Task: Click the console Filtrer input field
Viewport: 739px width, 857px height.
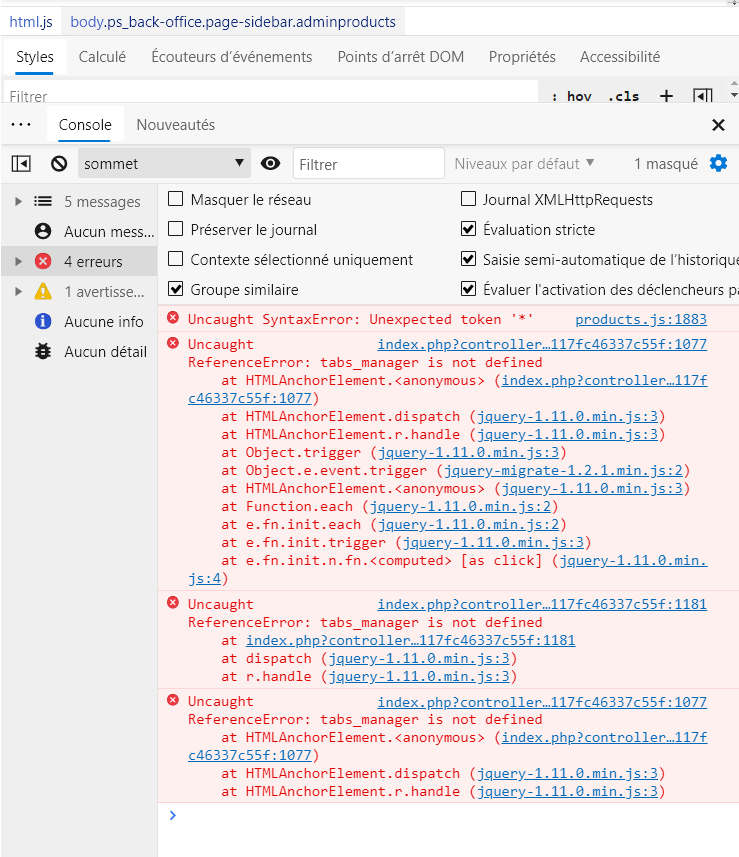Action: (369, 163)
